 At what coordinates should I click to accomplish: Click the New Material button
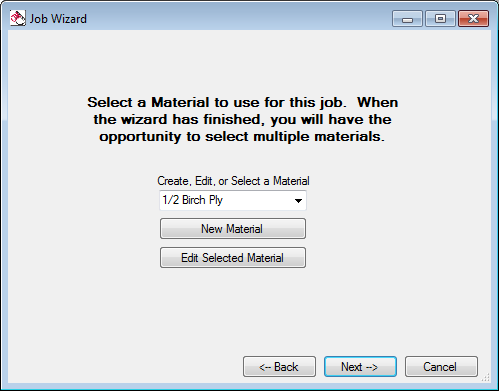[x=233, y=229]
